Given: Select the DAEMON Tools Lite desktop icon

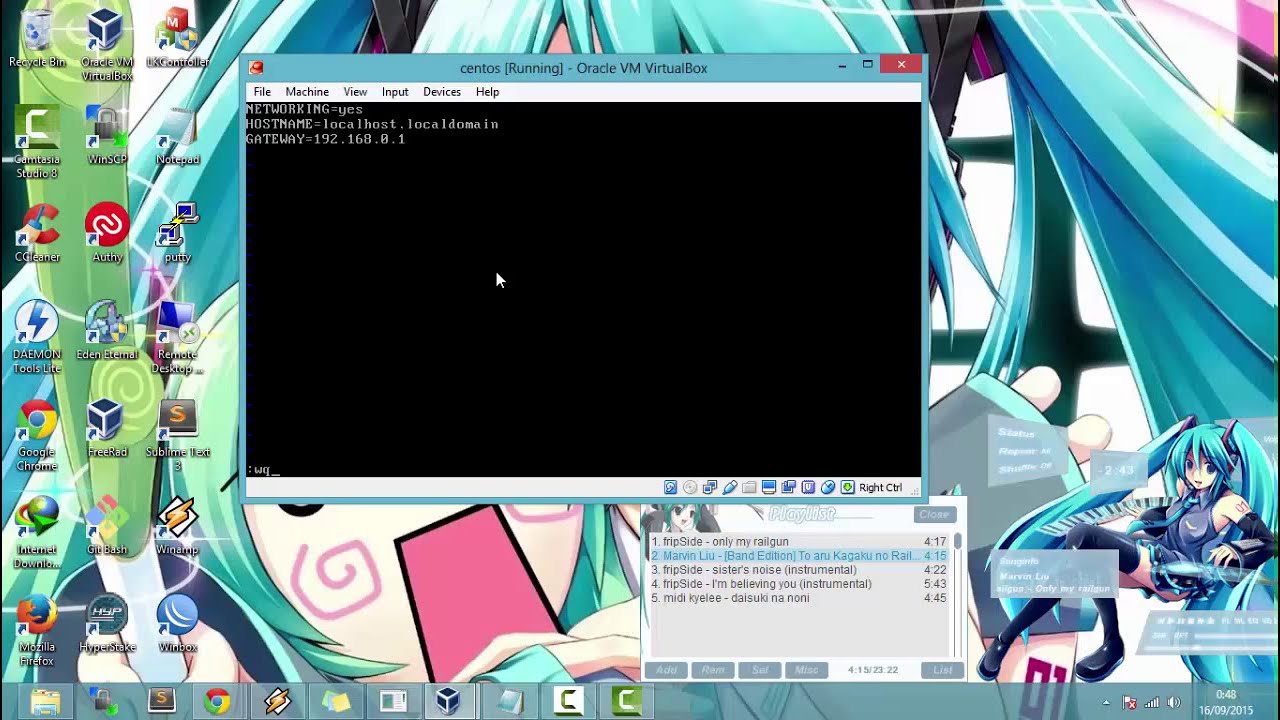Looking at the screenshot, I should pyautogui.click(x=37, y=338).
